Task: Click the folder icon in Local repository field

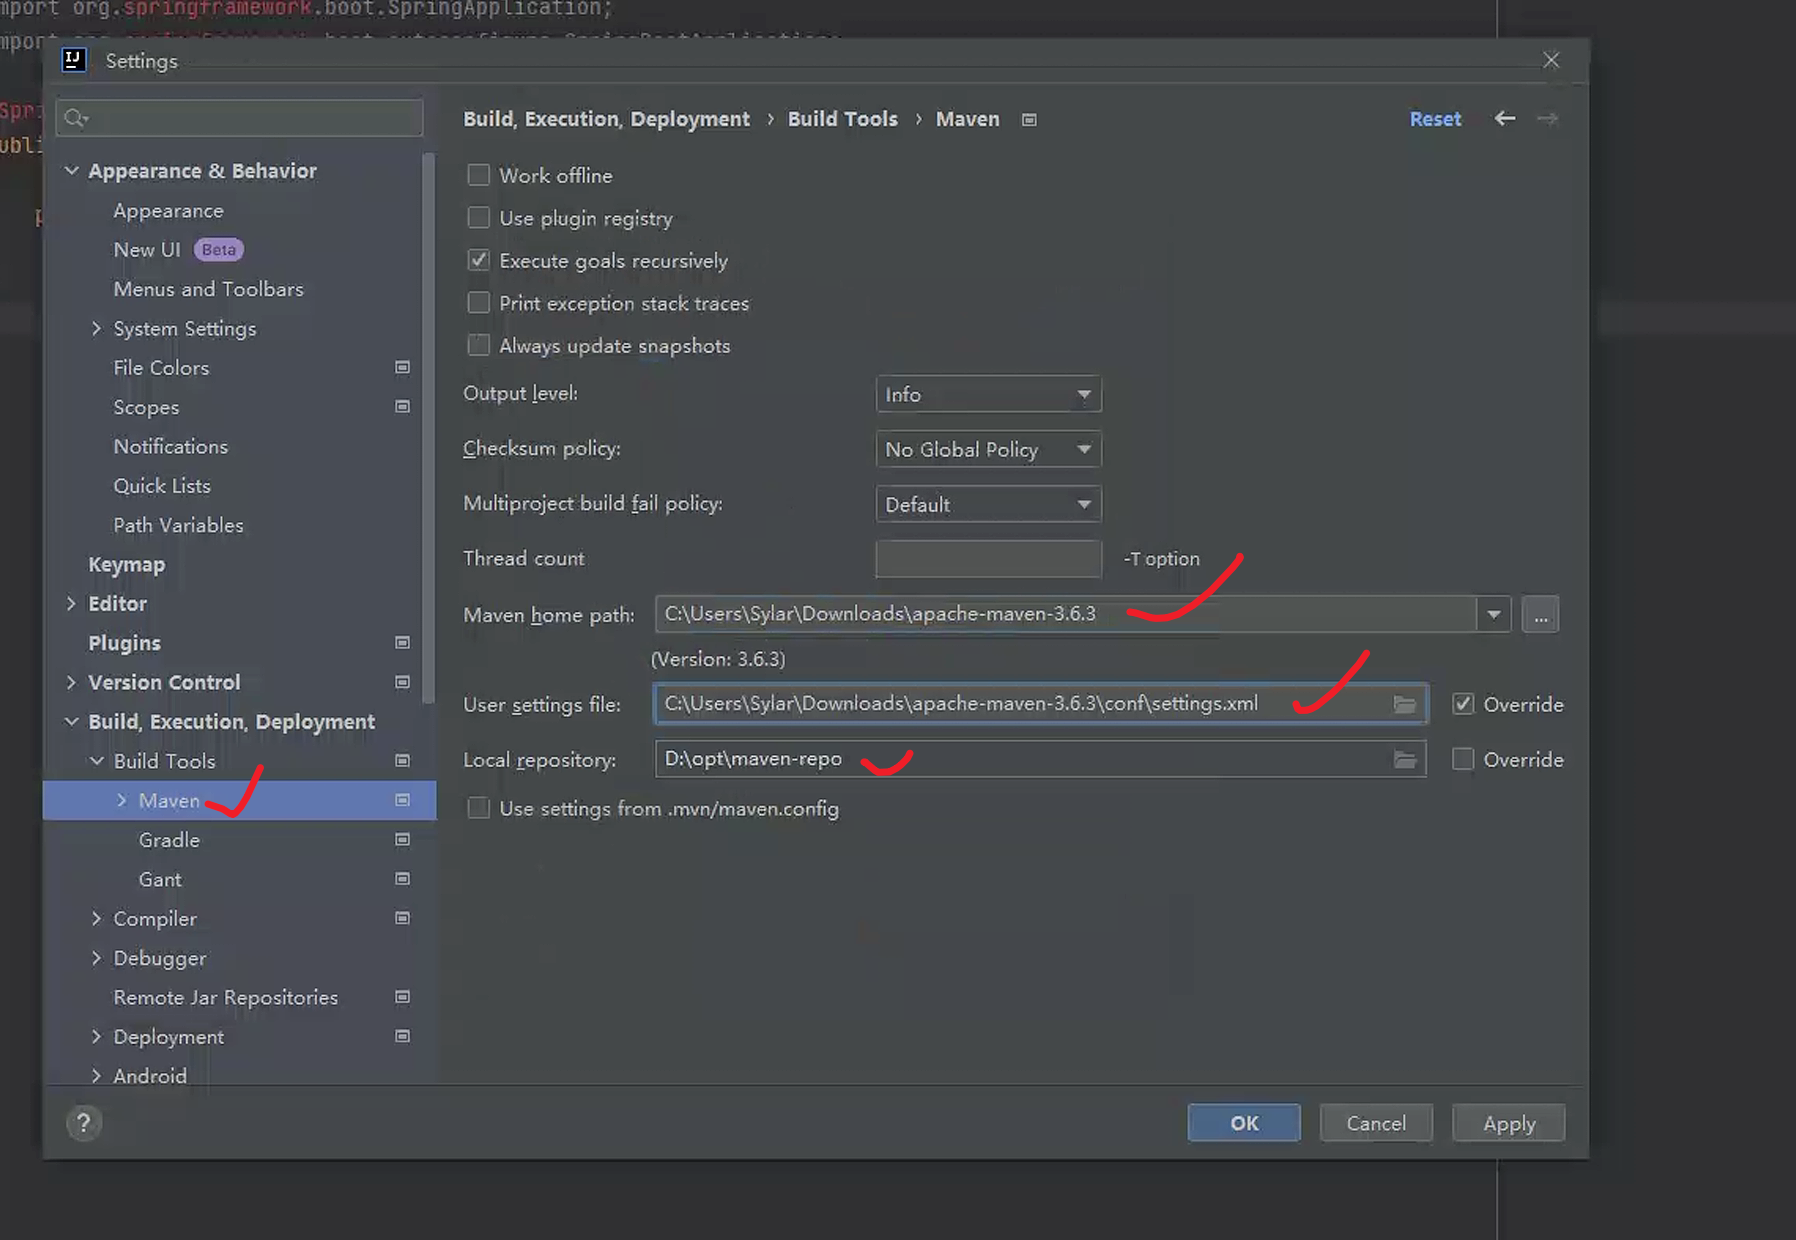Action: (1404, 760)
